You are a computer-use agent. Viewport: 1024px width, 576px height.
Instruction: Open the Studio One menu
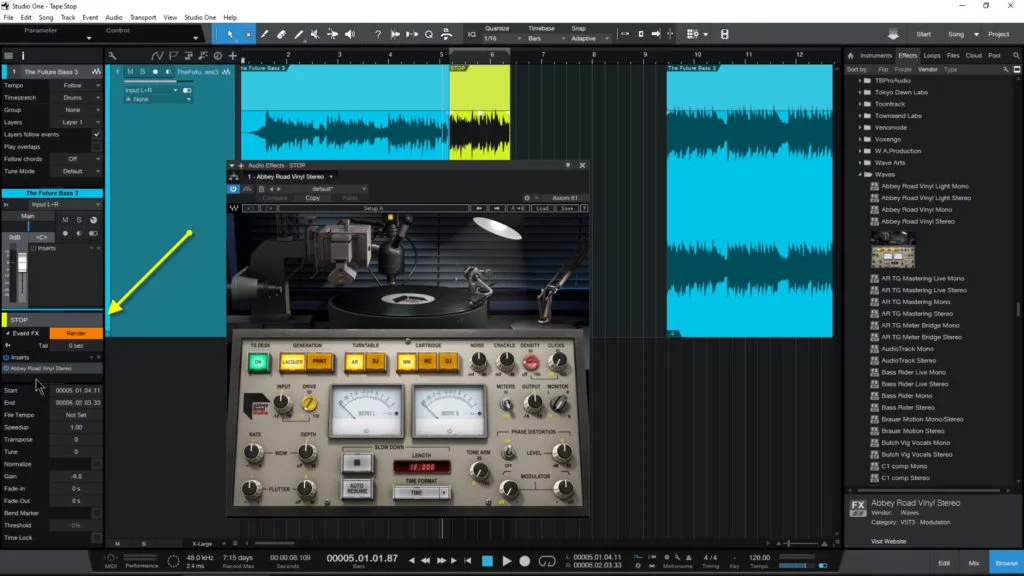(200, 18)
